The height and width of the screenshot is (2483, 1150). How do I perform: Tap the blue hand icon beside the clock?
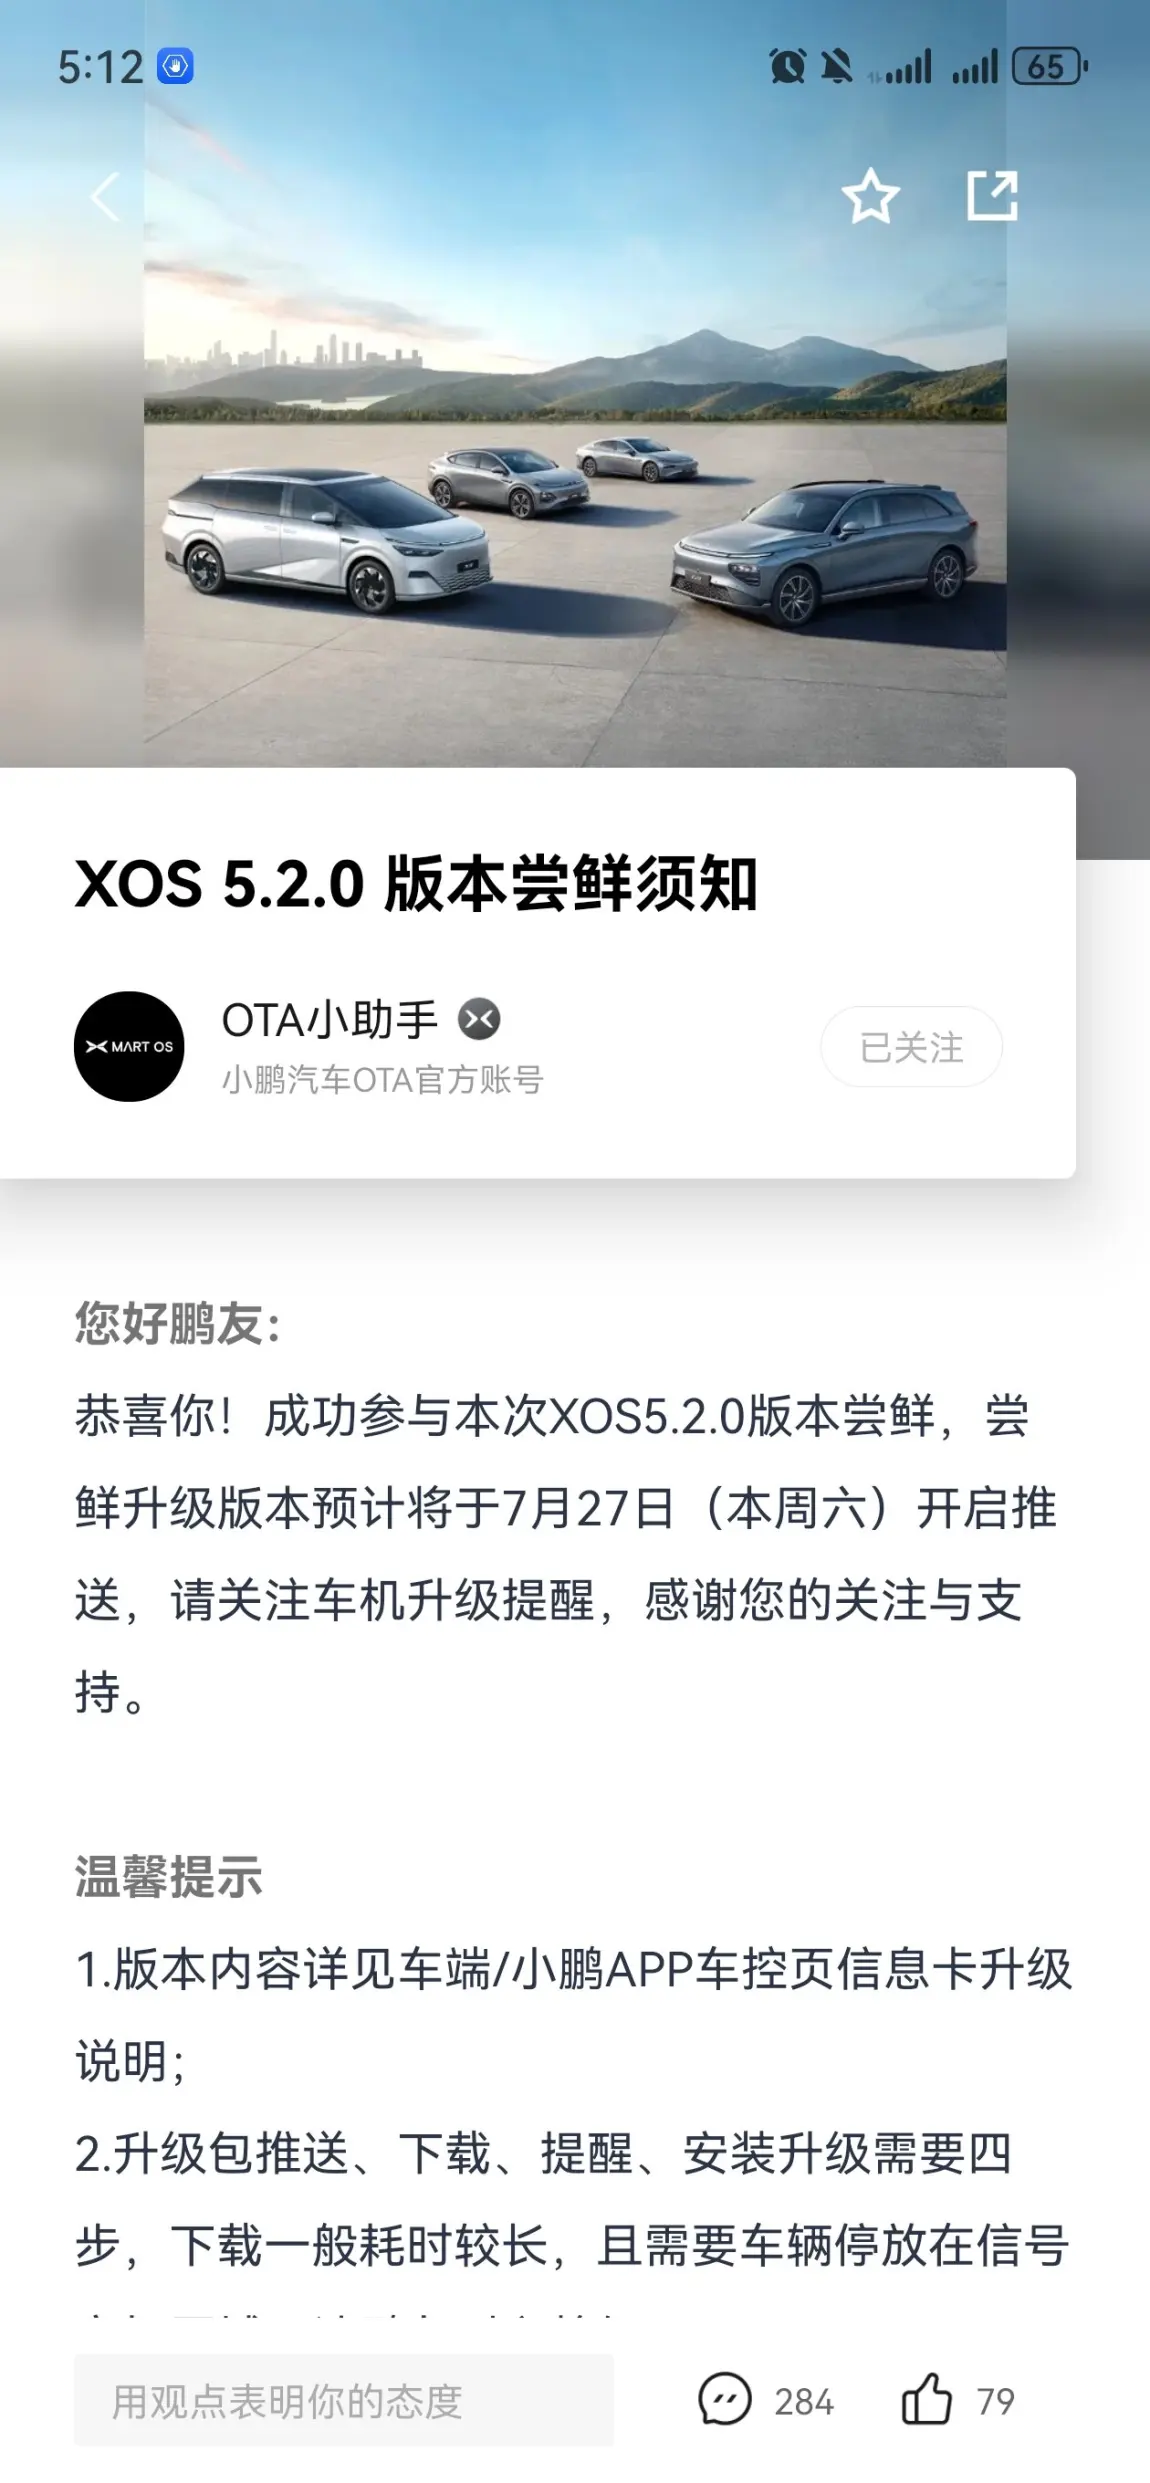coord(175,67)
